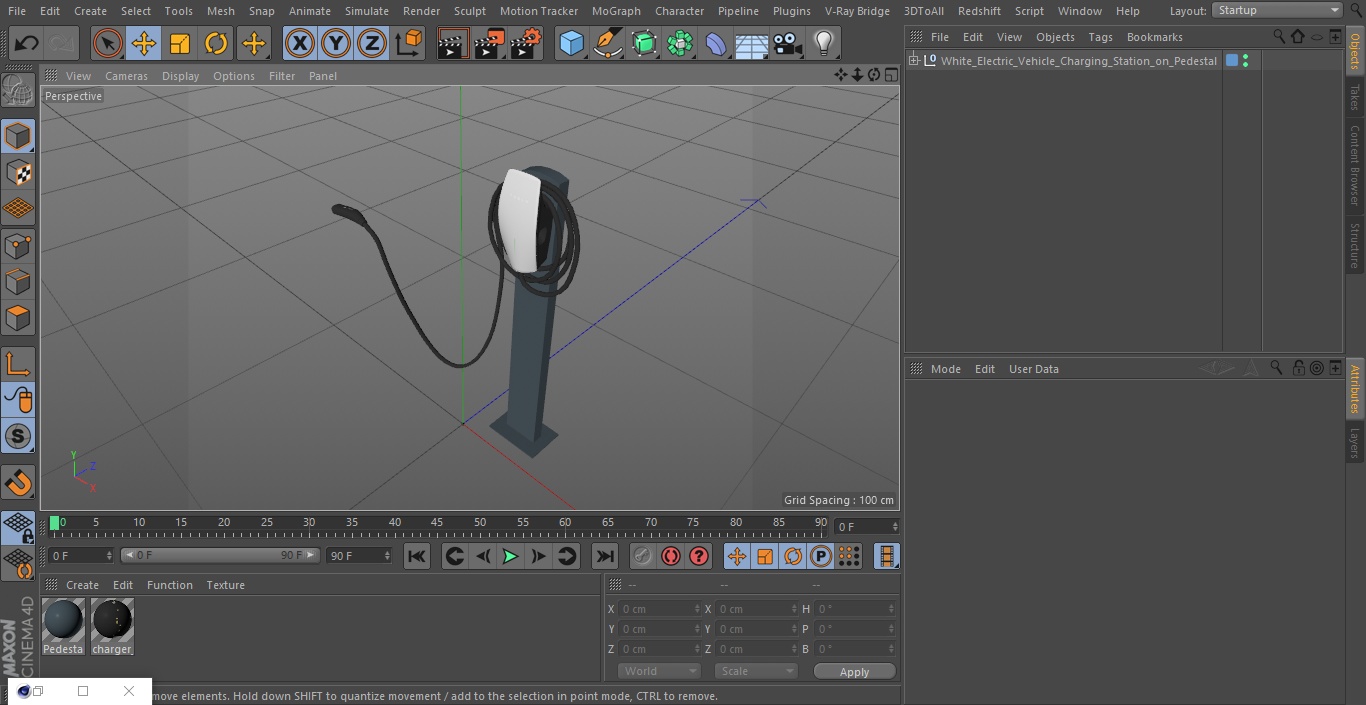Image resolution: width=1366 pixels, height=705 pixels.
Task: Open the MoGraph menu
Action: pos(616,11)
